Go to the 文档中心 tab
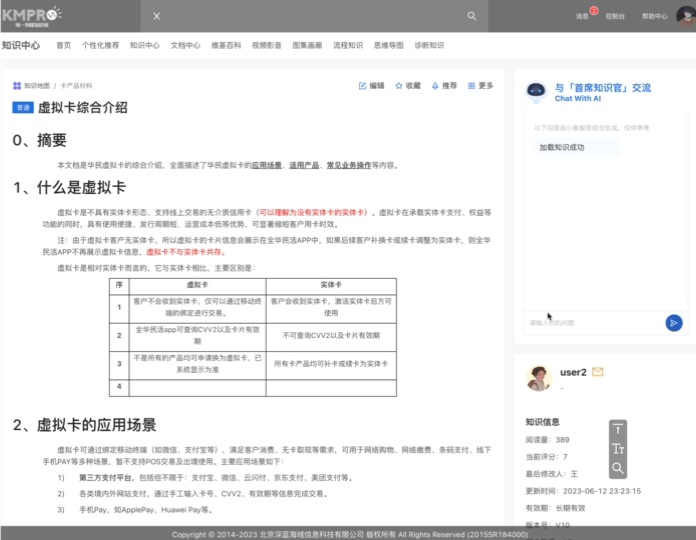Screen dimensions: 696x540 coord(185,45)
